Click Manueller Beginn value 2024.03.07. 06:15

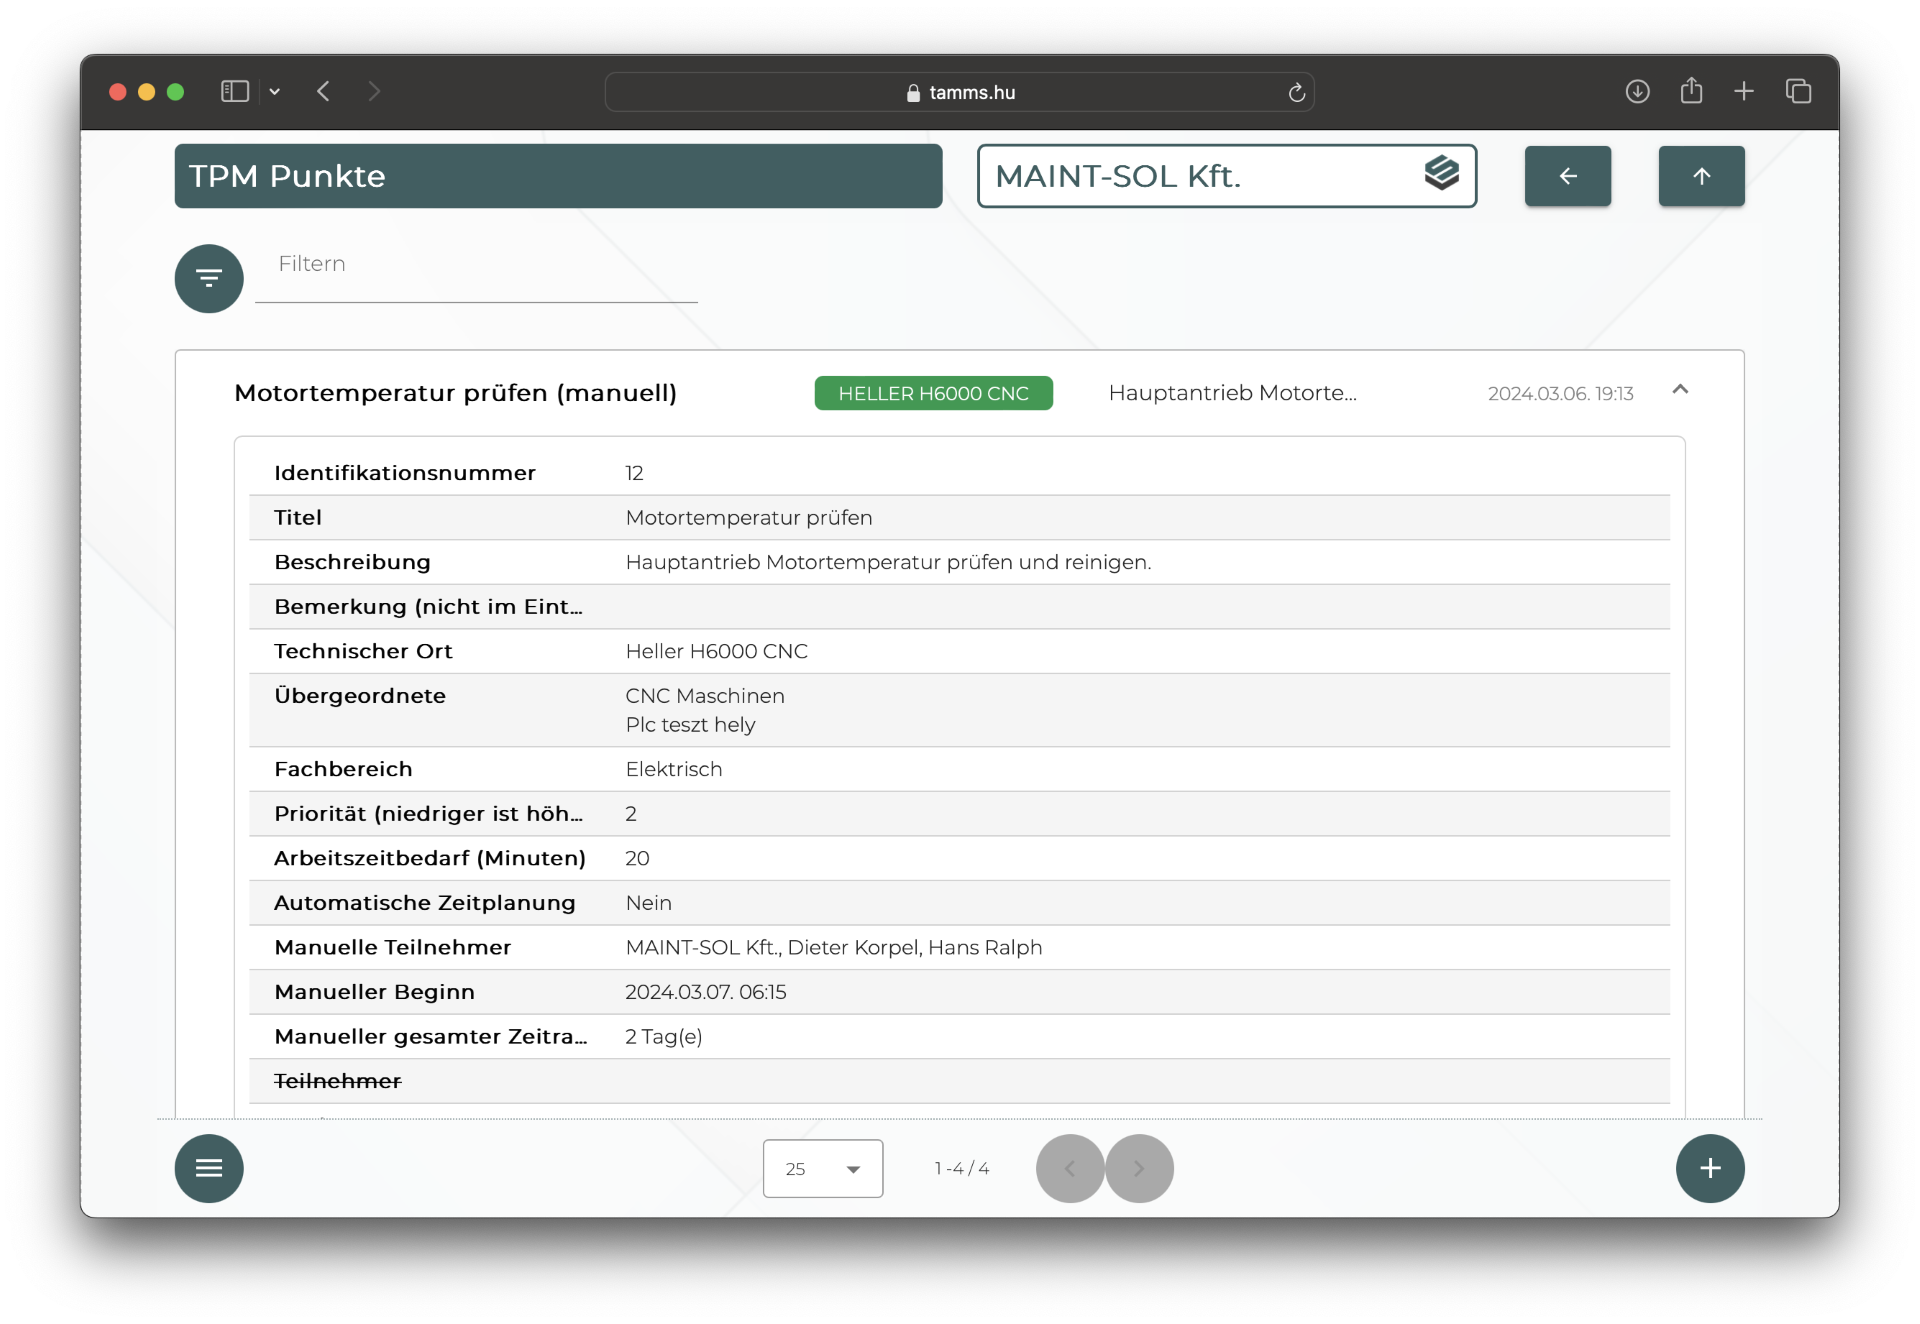click(705, 992)
